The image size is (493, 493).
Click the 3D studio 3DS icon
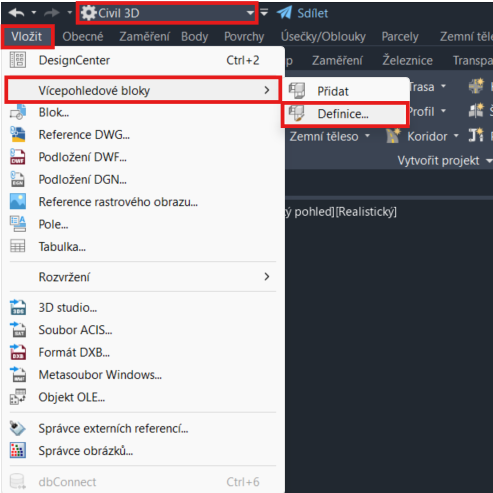tap(18, 307)
